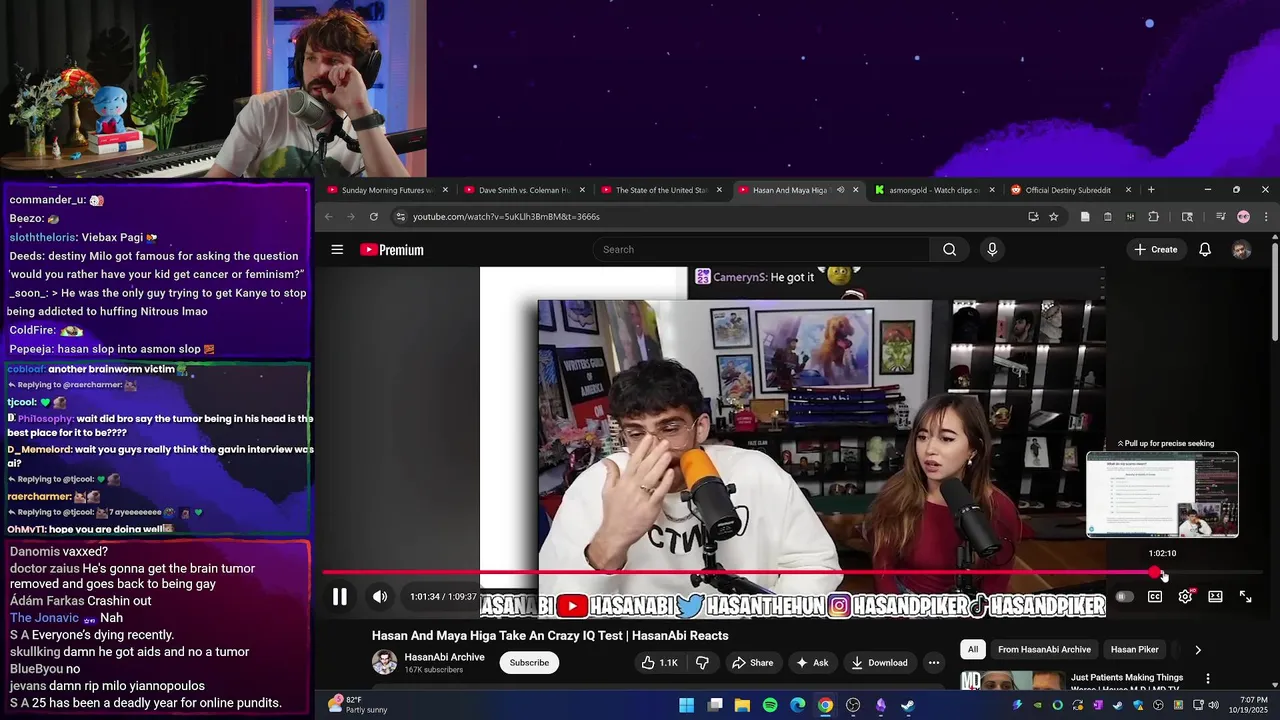Open Microsoft Edge from the taskbar
Screen dimensions: 1280x720
pos(798,705)
